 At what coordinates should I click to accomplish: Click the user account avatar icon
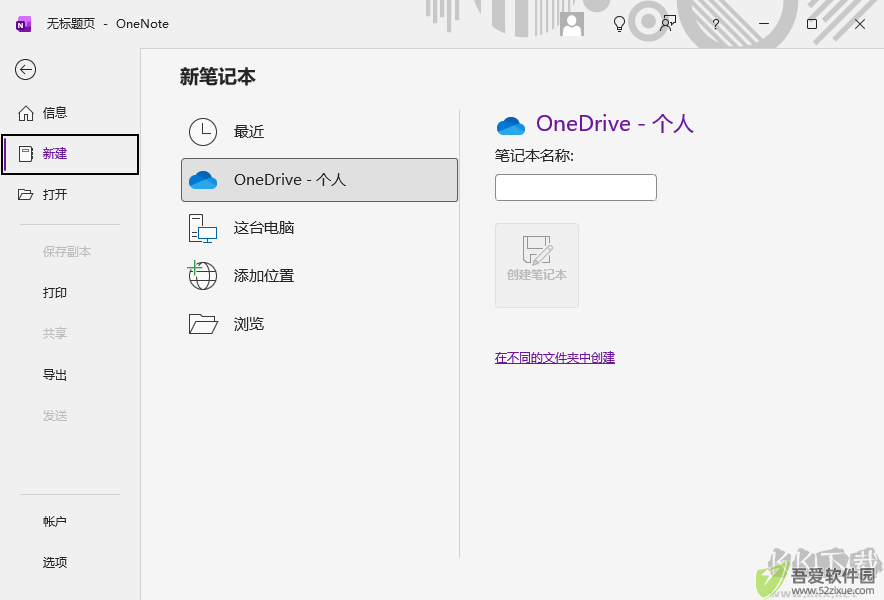click(x=572, y=24)
